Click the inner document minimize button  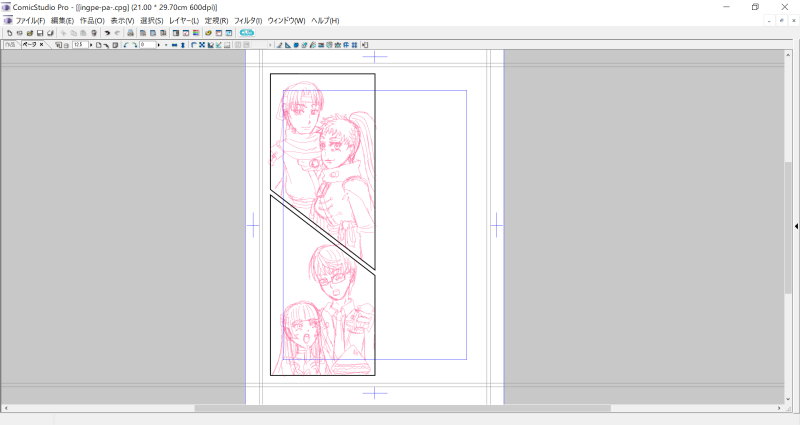769,21
